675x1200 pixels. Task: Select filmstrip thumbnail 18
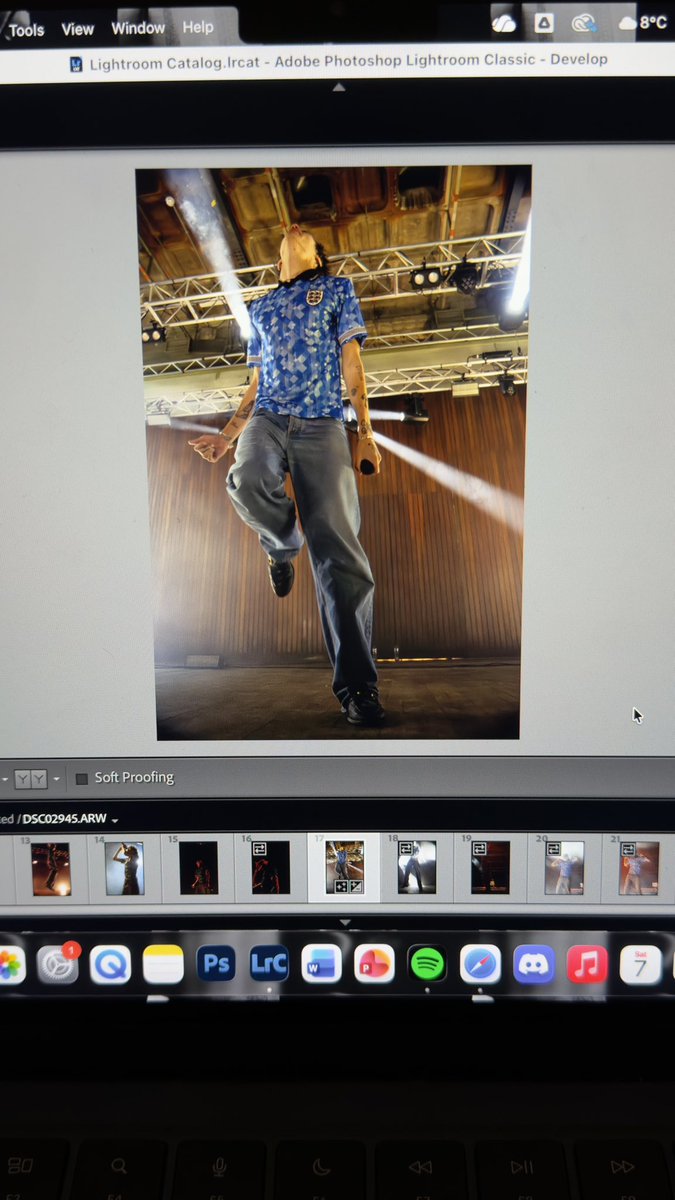[418, 867]
